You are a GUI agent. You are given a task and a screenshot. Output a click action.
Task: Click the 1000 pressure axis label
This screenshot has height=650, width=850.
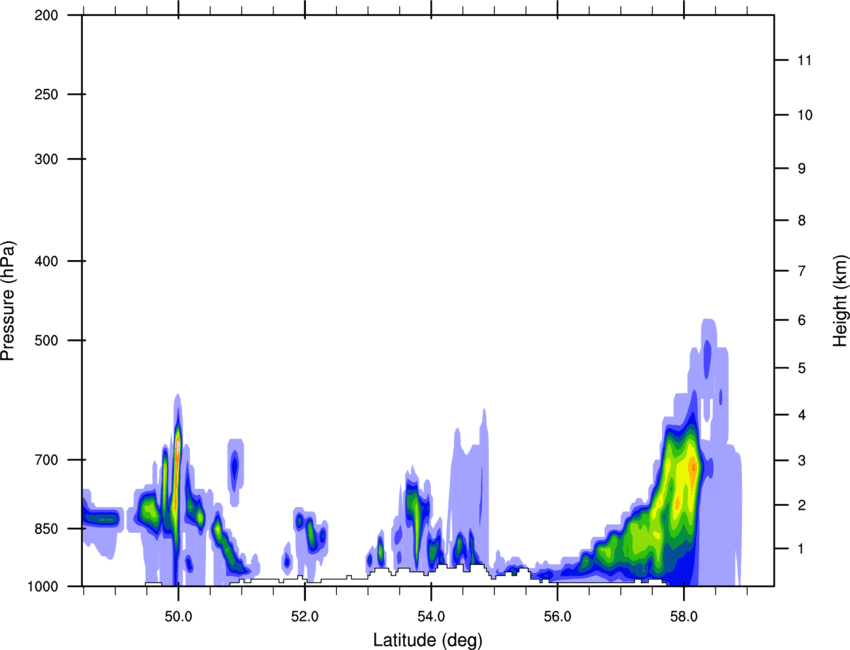click(42, 587)
